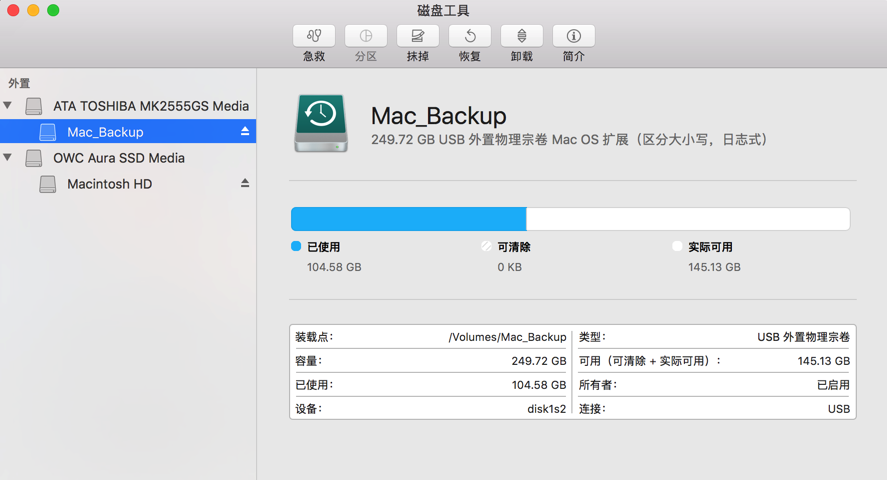The width and height of the screenshot is (887, 480).
Task: Eject the Mac_Backup volume
Action: [x=245, y=131]
